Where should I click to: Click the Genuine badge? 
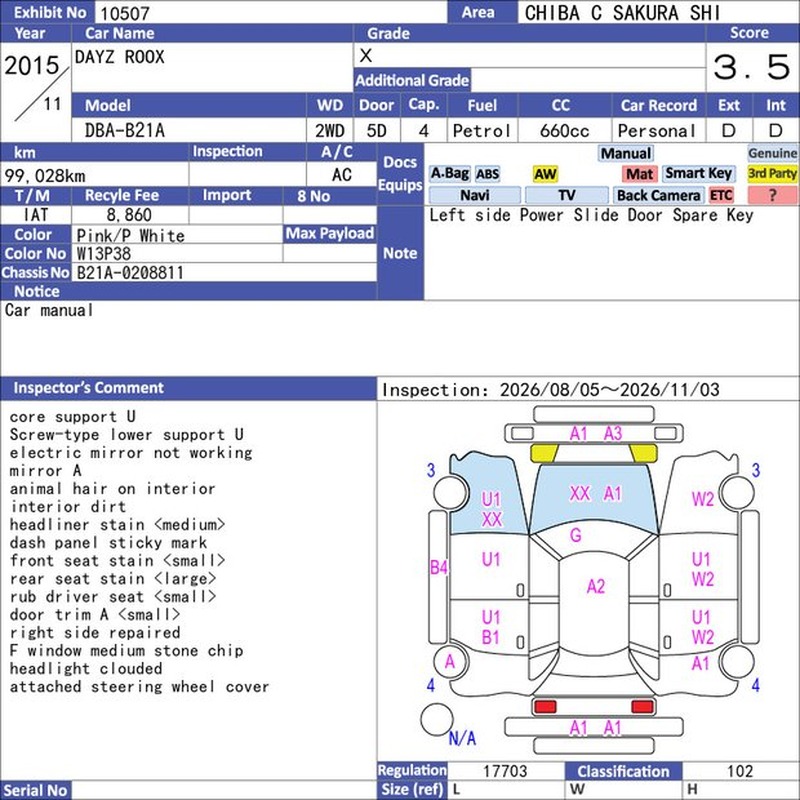(772, 154)
